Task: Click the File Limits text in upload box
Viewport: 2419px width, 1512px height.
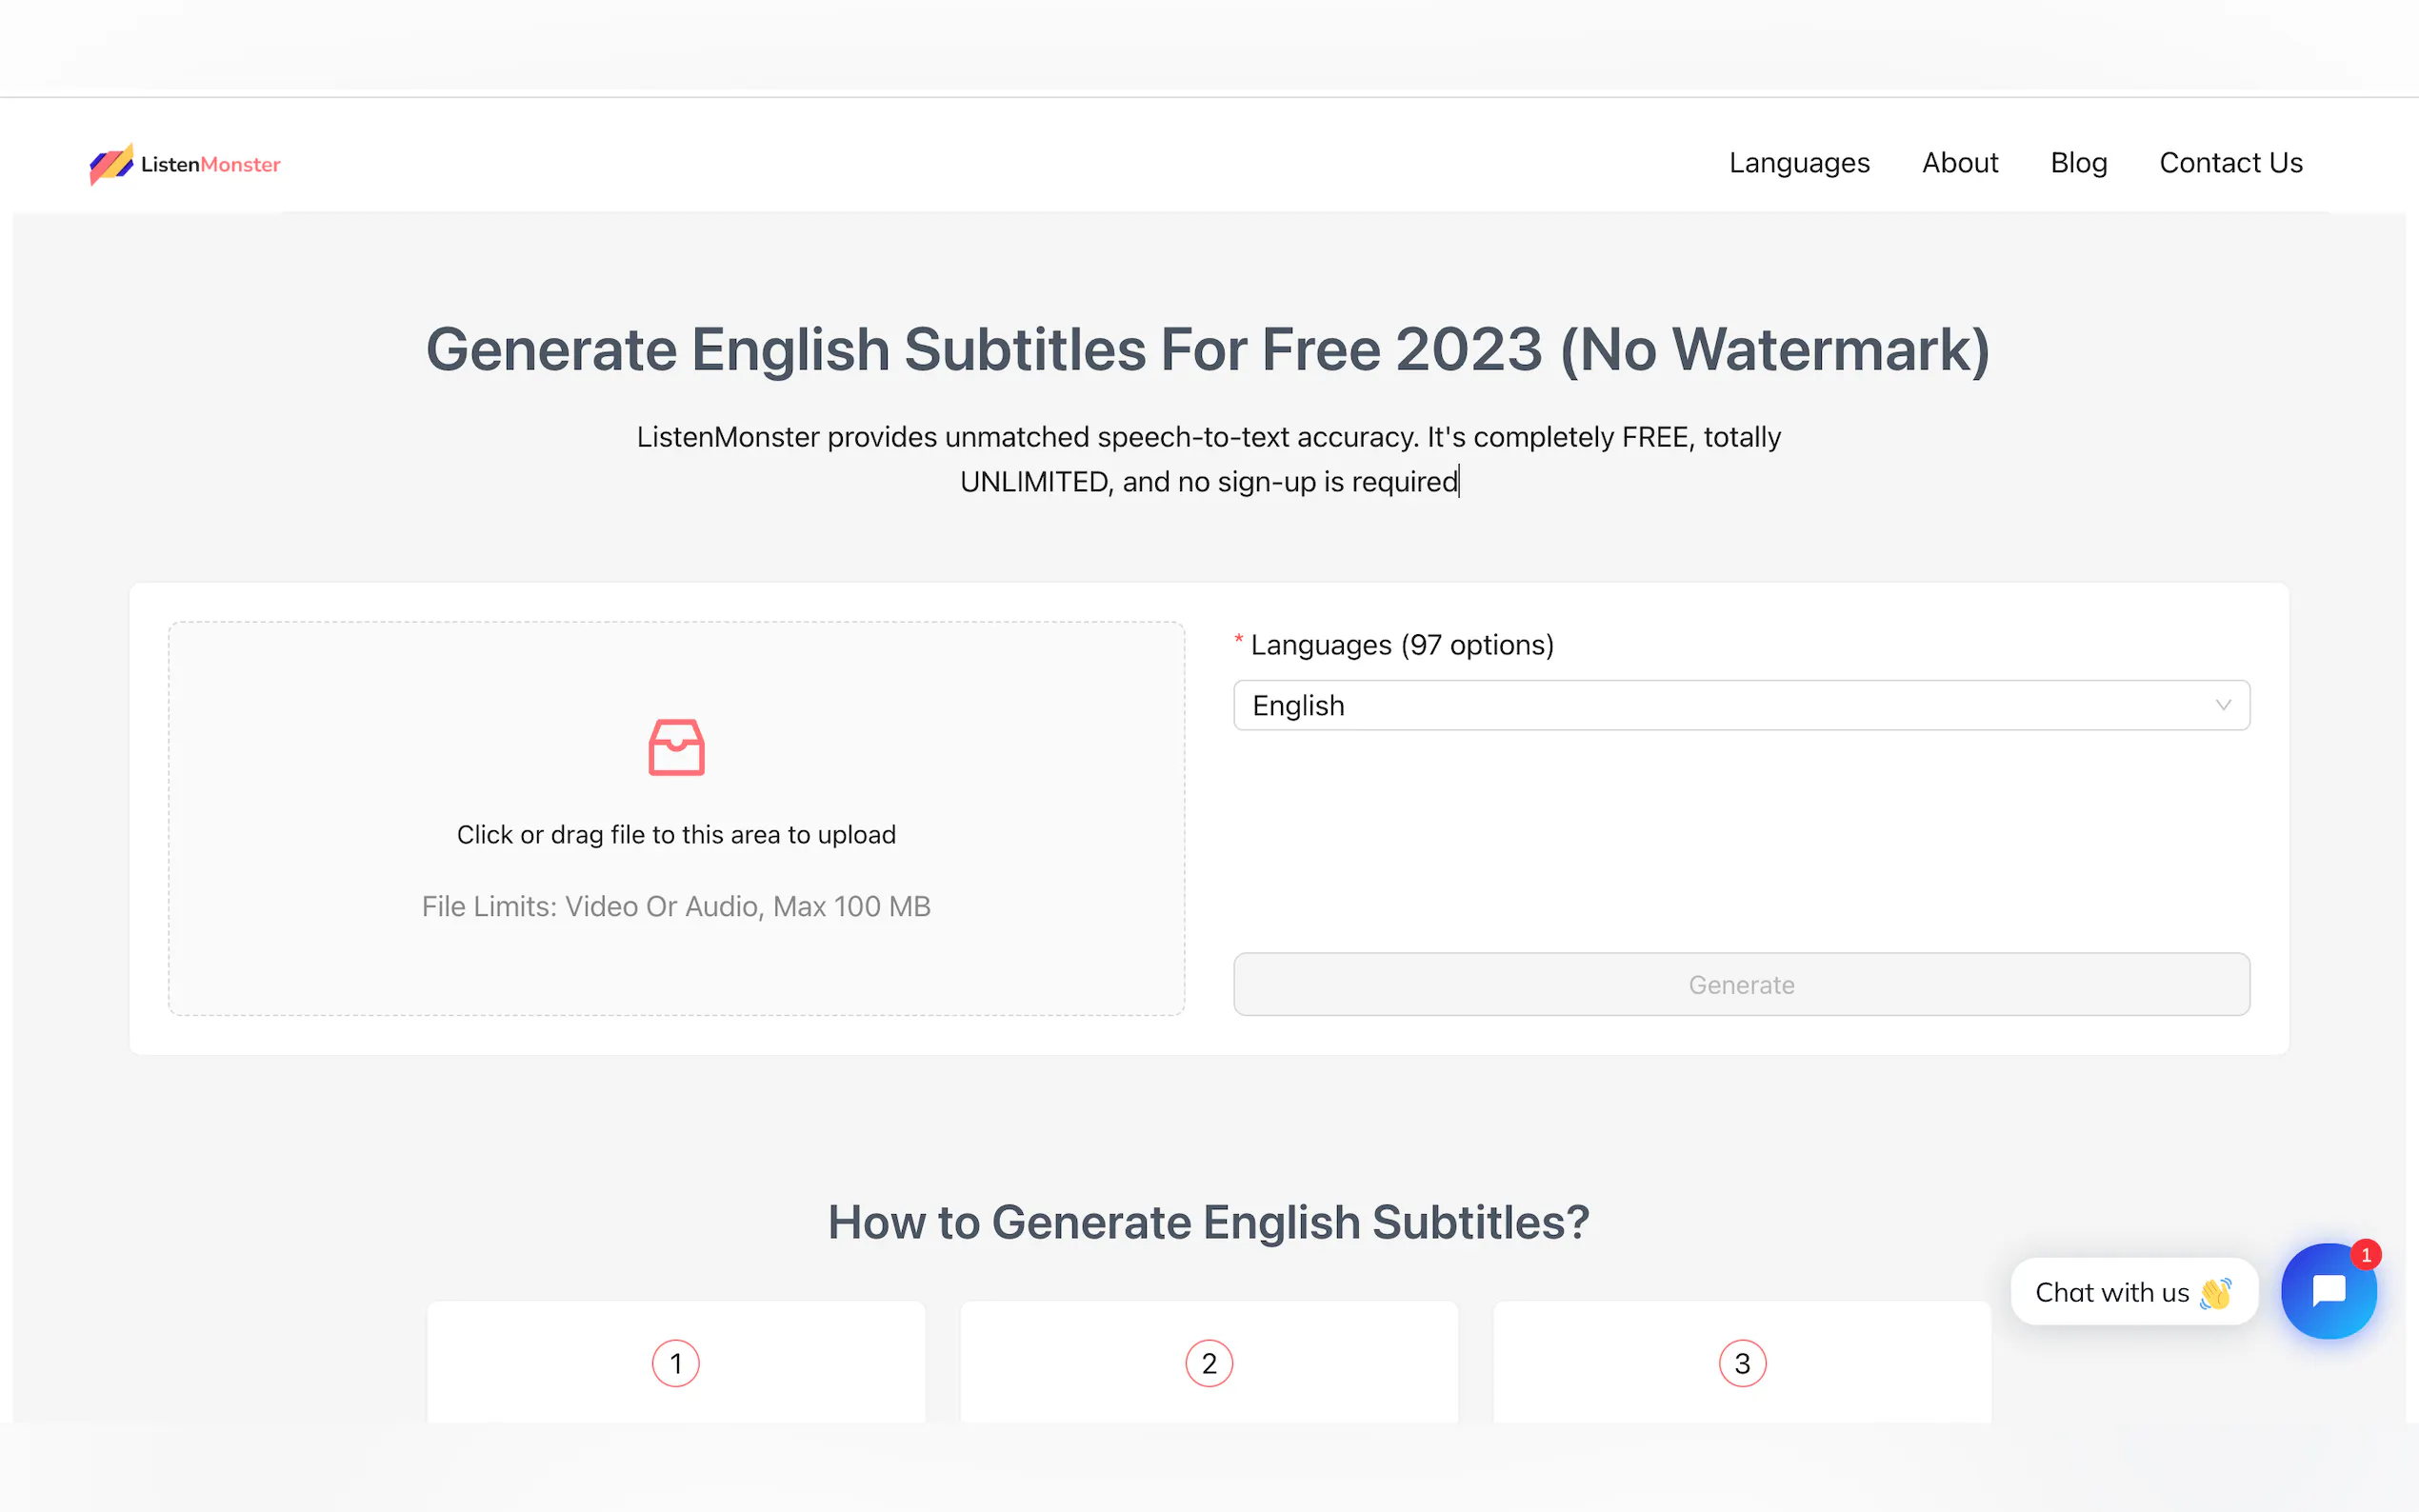Action: click(x=676, y=906)
